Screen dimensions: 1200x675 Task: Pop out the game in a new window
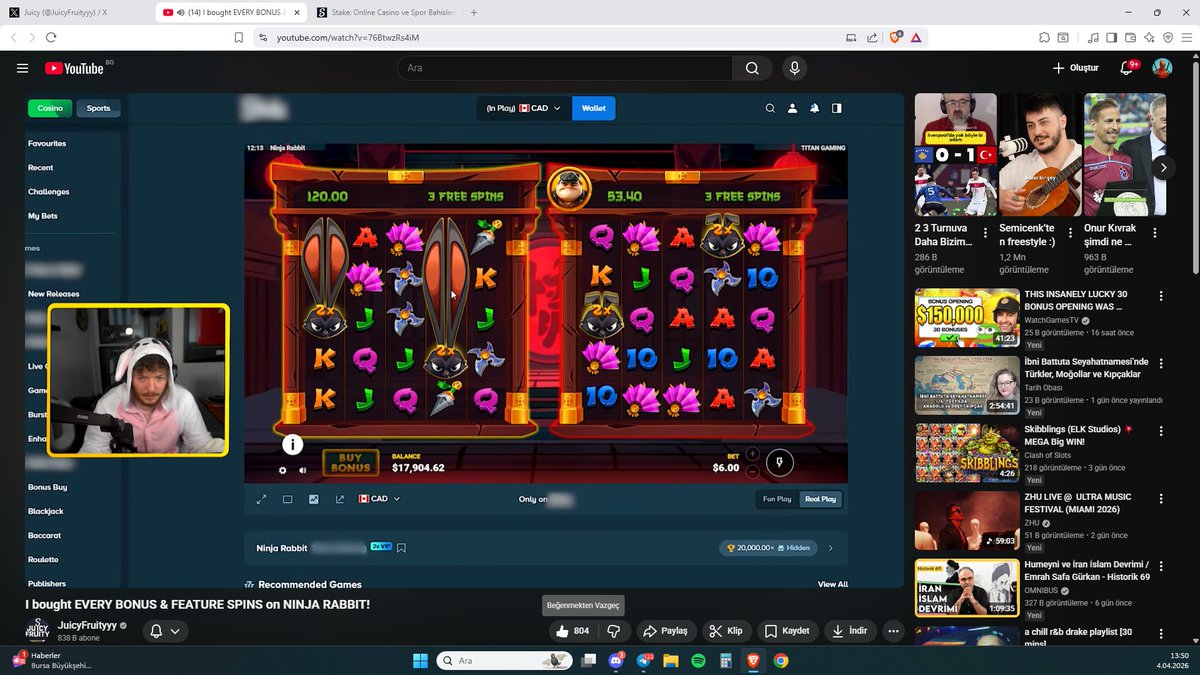[339, 499]
